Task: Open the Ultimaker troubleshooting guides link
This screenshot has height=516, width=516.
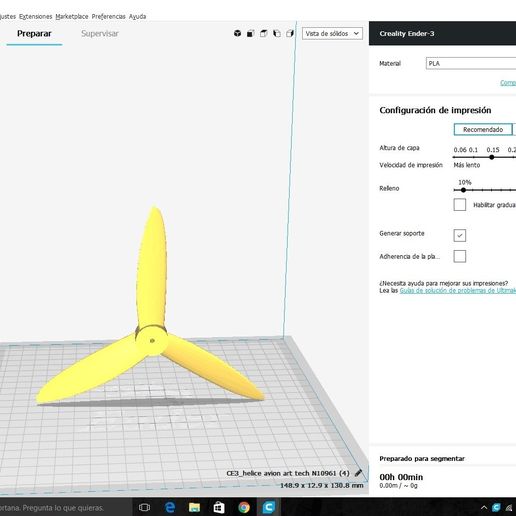Action: [458, 291]
